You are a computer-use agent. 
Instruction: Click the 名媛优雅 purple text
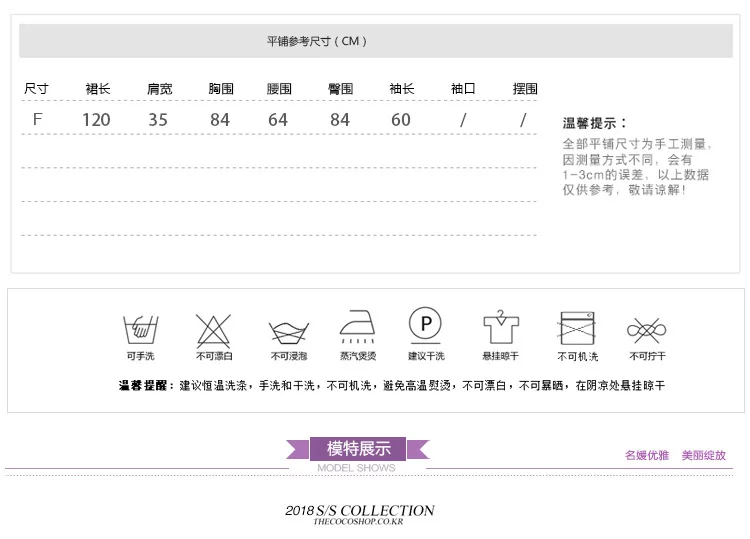[647, 455]
